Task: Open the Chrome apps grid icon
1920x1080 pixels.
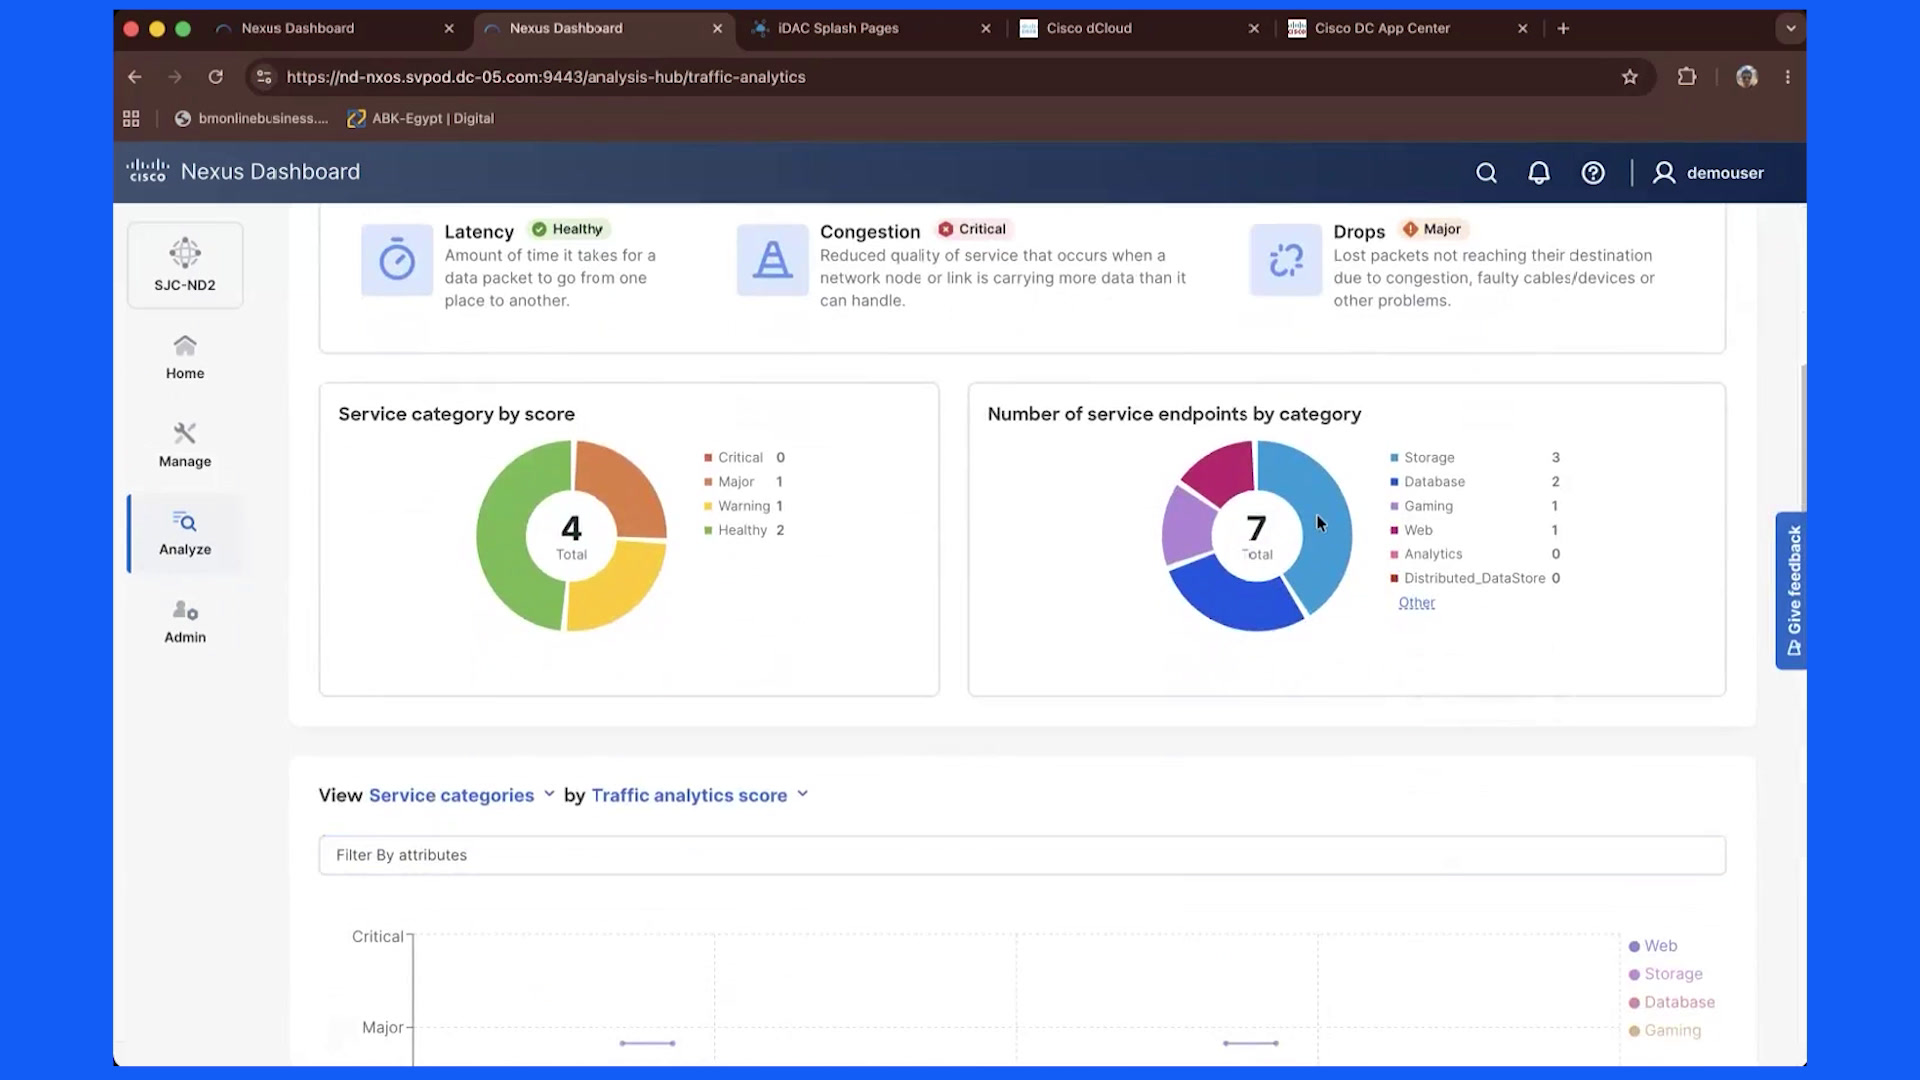Action: (131, 118)
